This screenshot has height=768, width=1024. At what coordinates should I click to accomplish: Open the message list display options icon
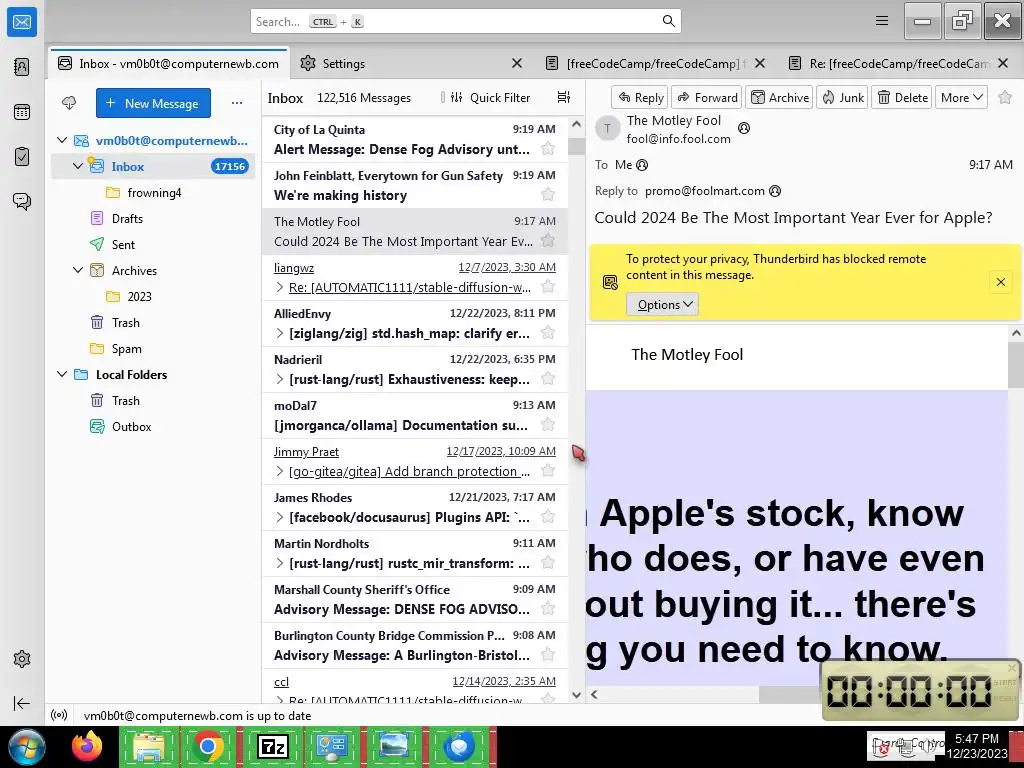[564, 97]
